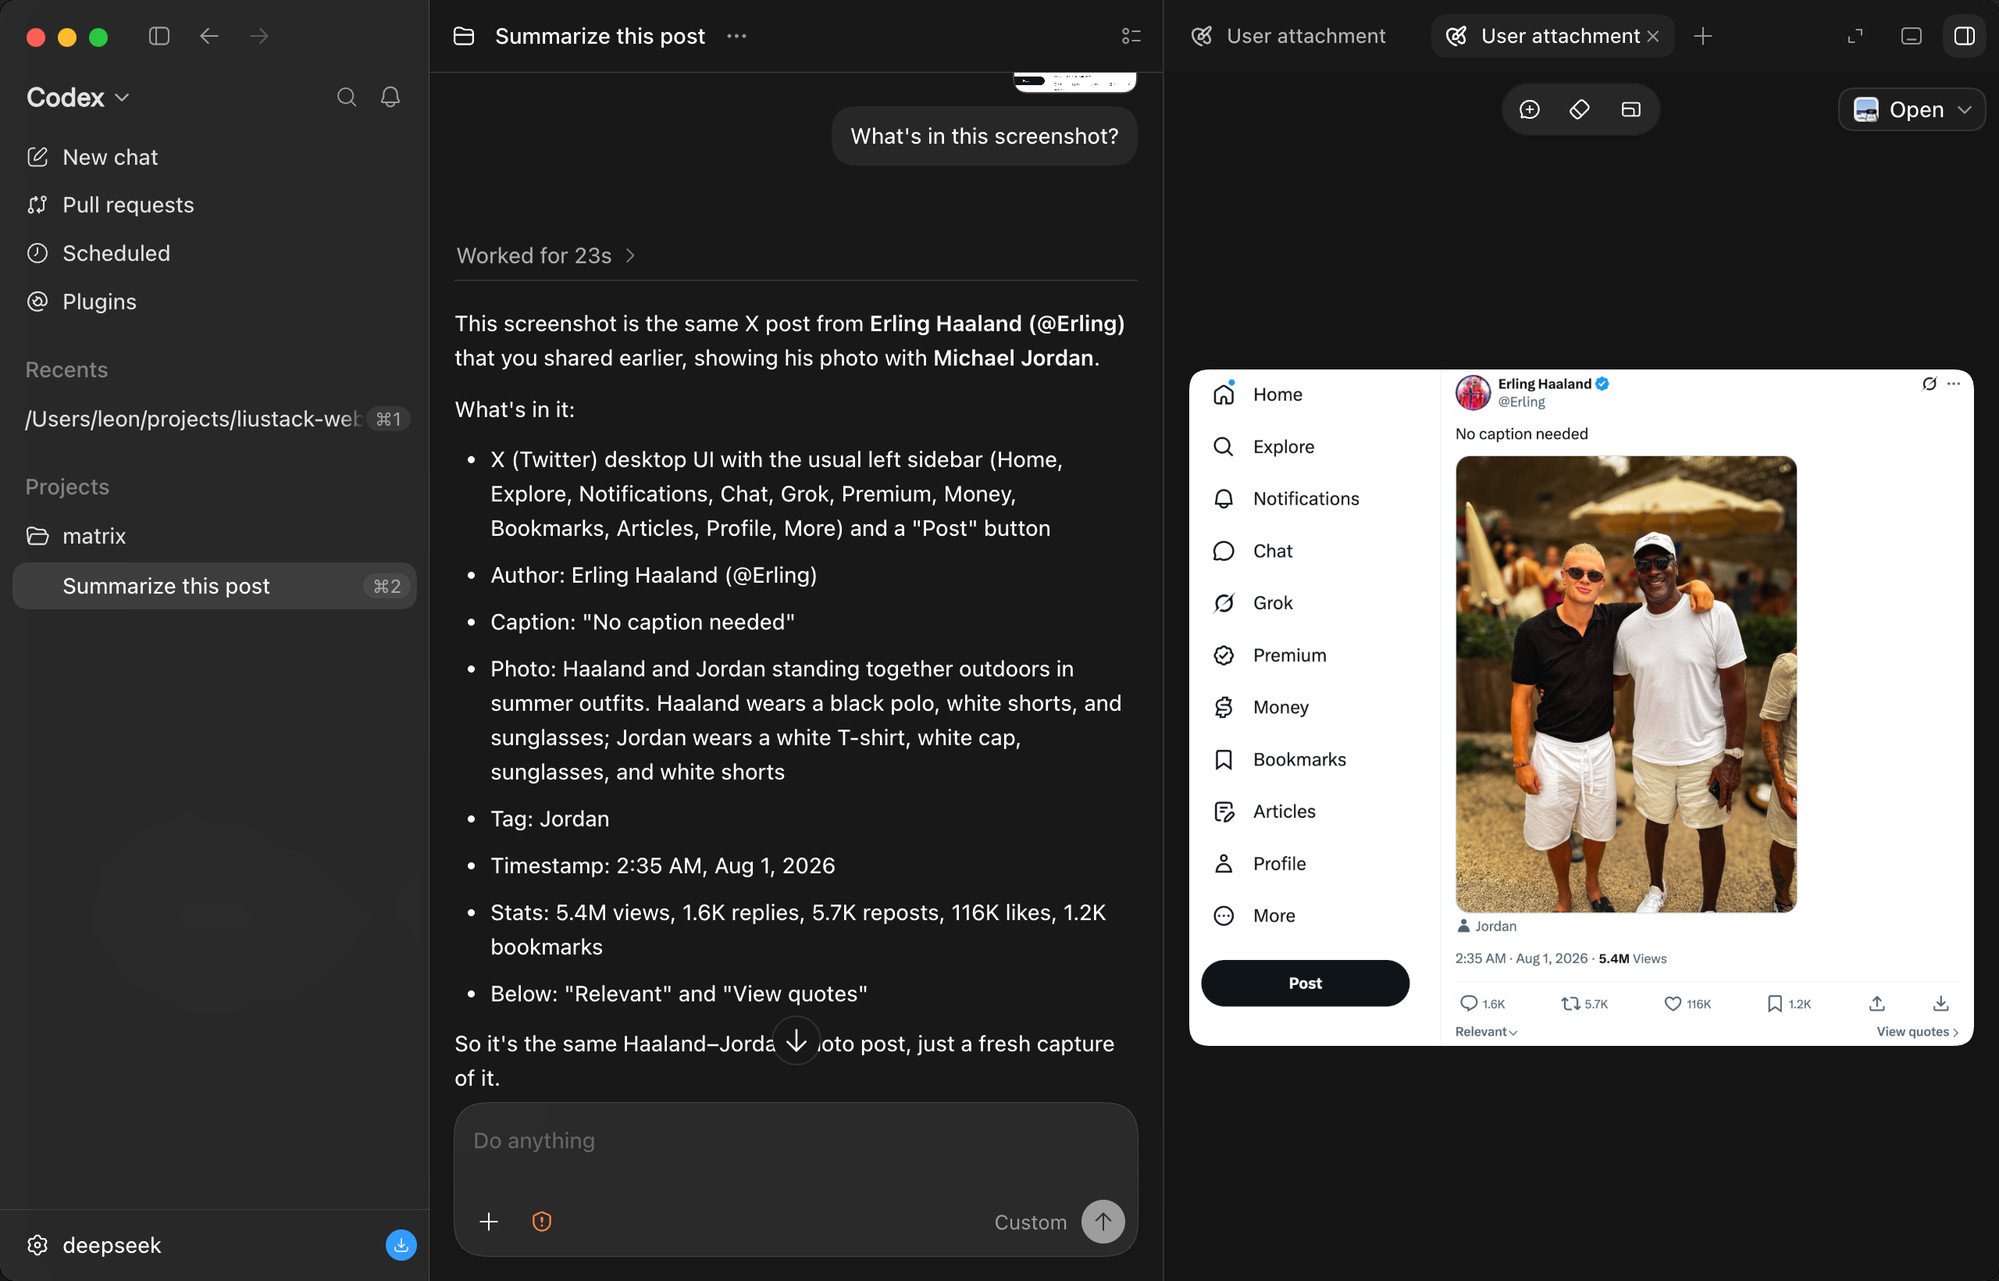Close the active User attachment tab
This screenshot has width=1999, height=1281.
pyautogui.click(x=1653, y=36)
